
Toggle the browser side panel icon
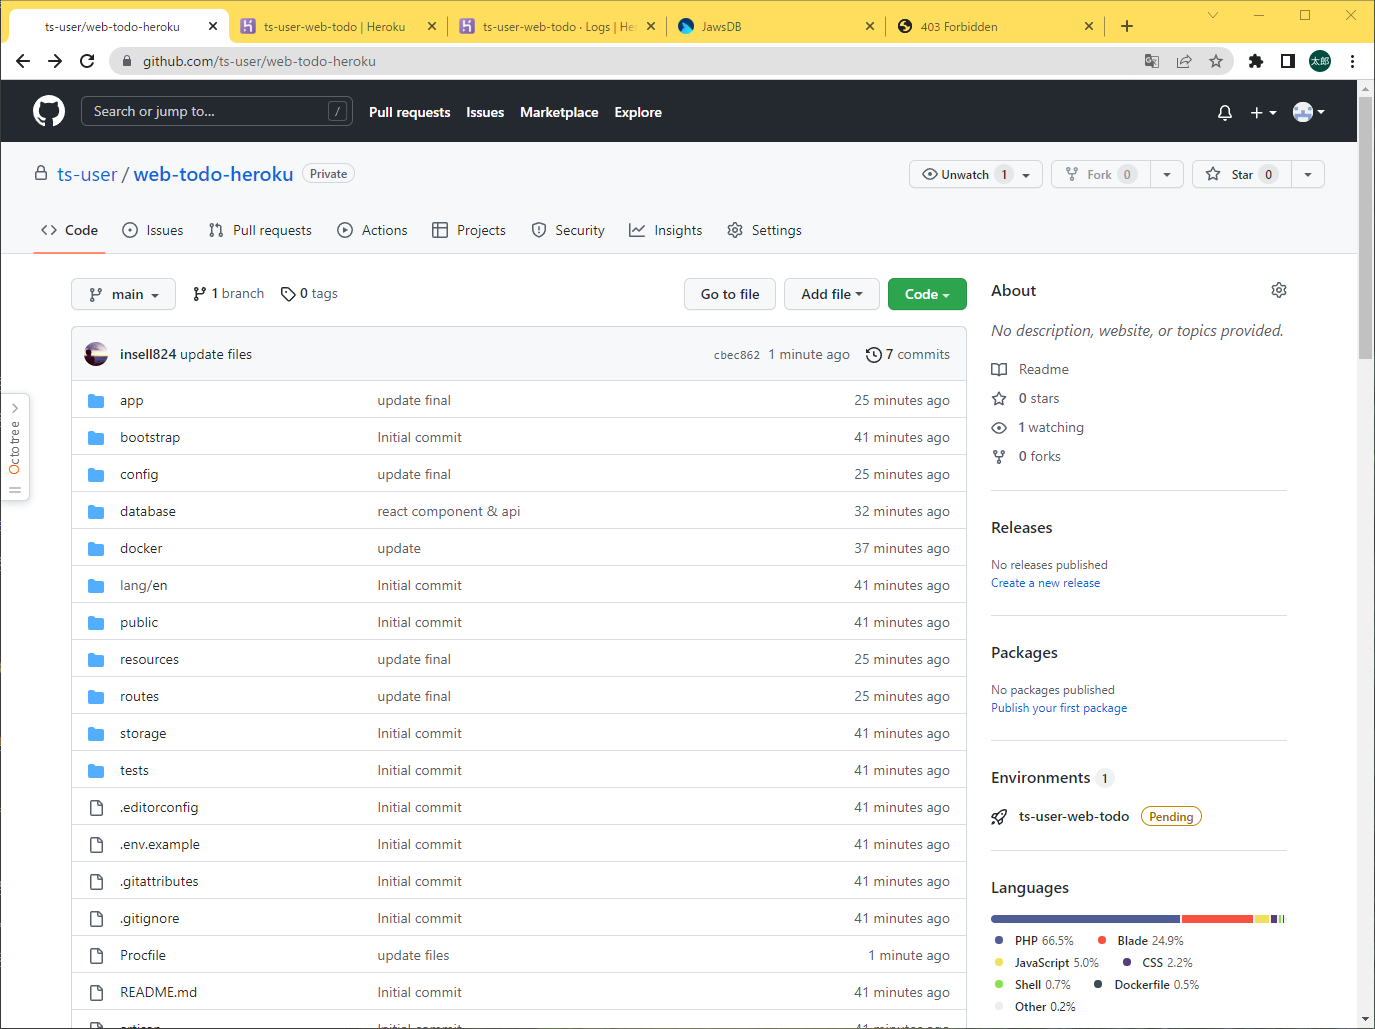click(x=1288, y=61)
